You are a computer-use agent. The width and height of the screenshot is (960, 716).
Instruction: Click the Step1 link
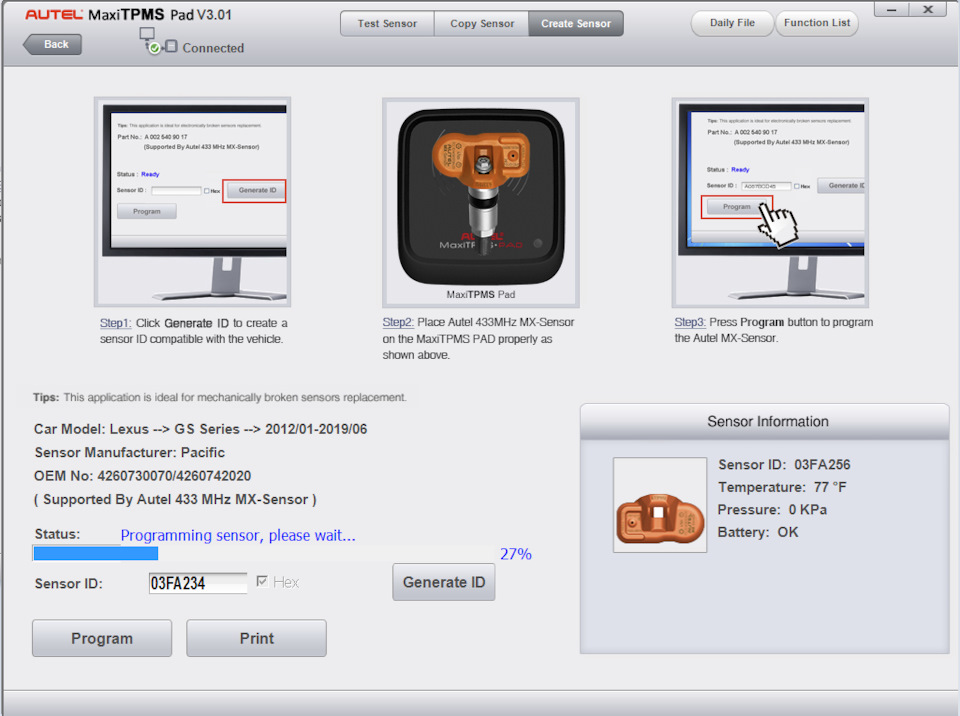click(115, 323)
